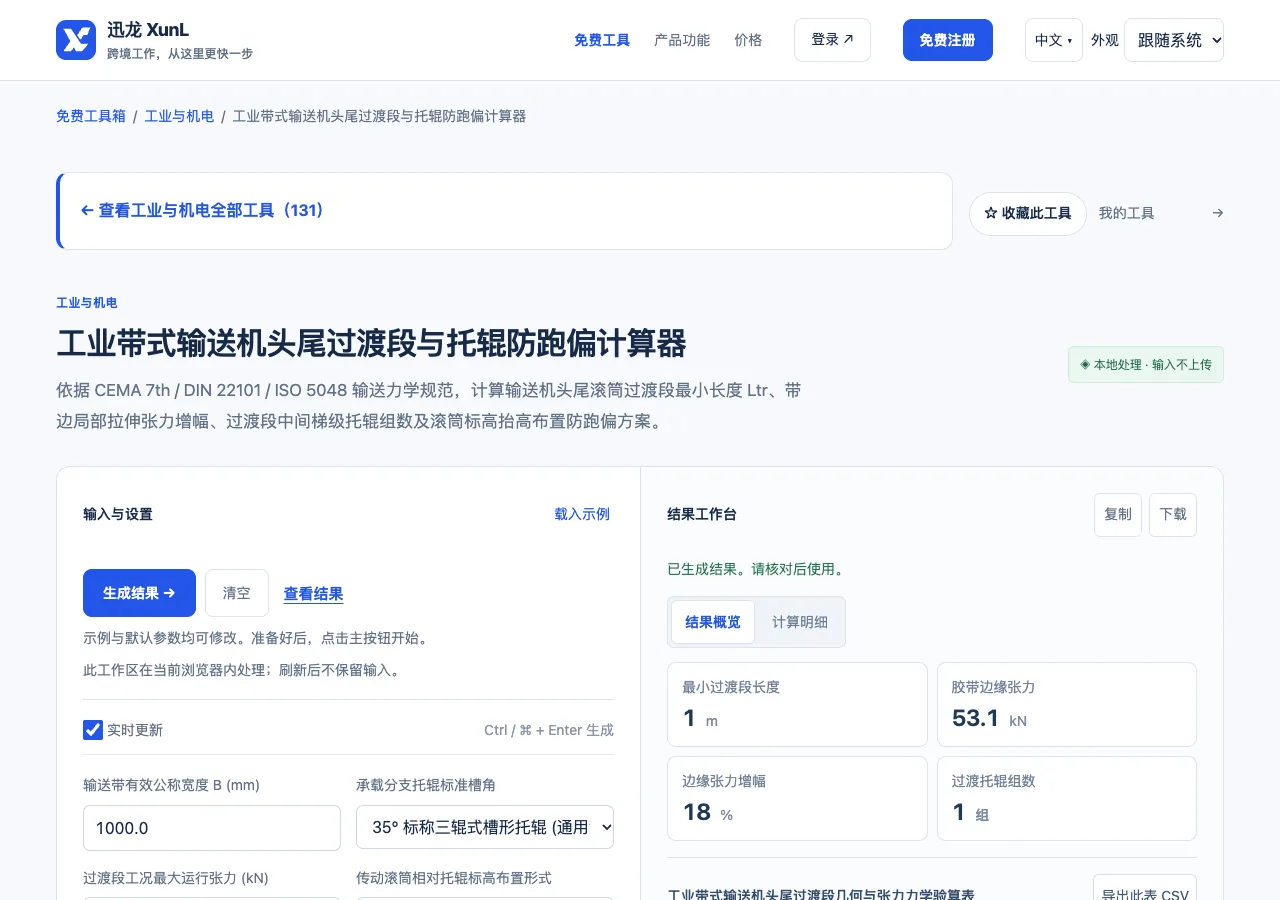Image resolution: width=1280 pixels, height=900 pixels.
Task: Go to 工业与机电 breadcrumb
Action: click(x=179, y=116)
